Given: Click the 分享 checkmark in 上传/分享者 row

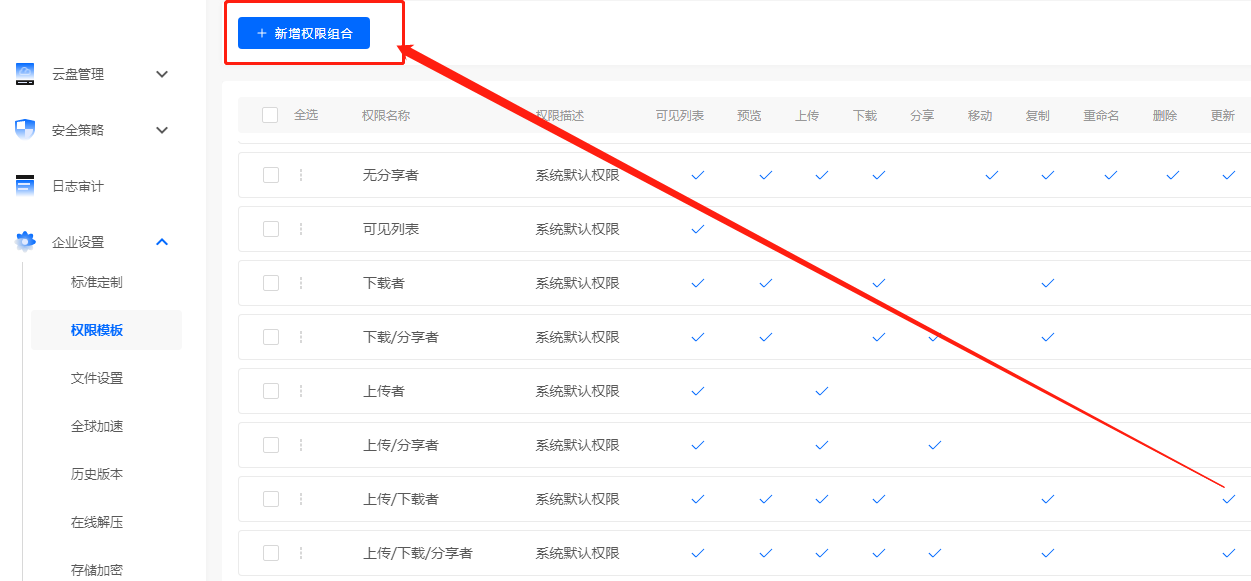Looking at the screenshot, I should click(x=935, y=445).
